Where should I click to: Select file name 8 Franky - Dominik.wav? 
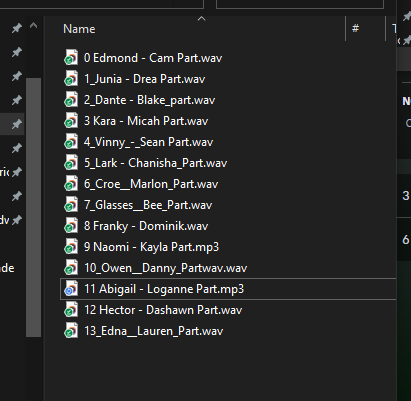[146, 226]
